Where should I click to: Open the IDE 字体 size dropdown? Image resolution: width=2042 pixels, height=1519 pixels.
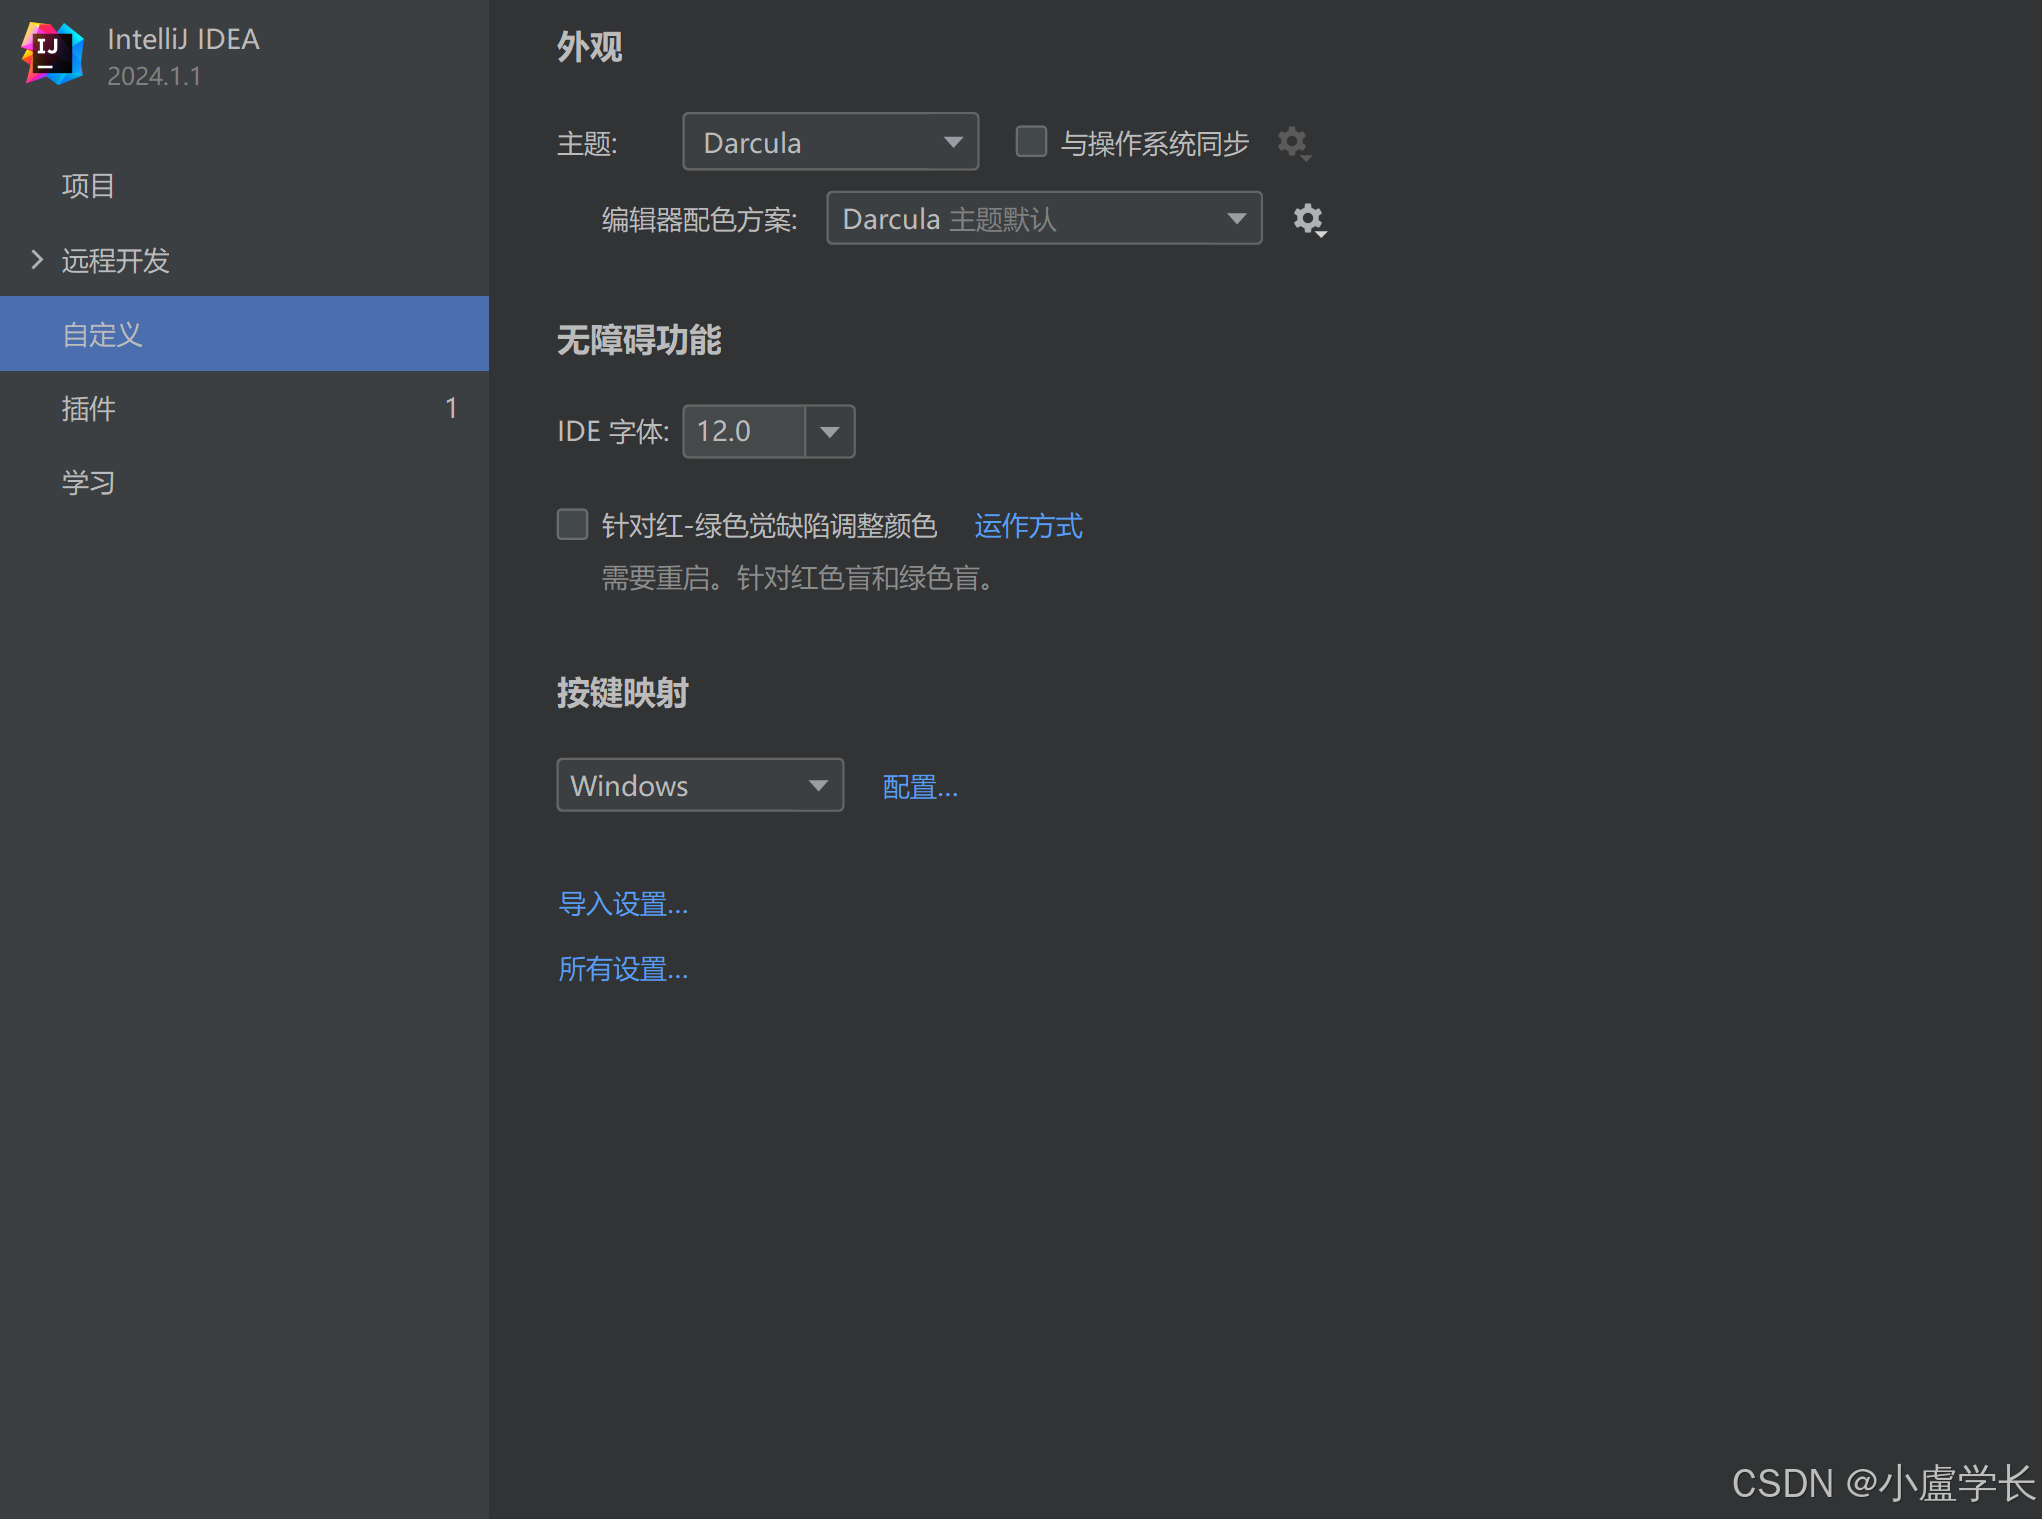point(828,431)
